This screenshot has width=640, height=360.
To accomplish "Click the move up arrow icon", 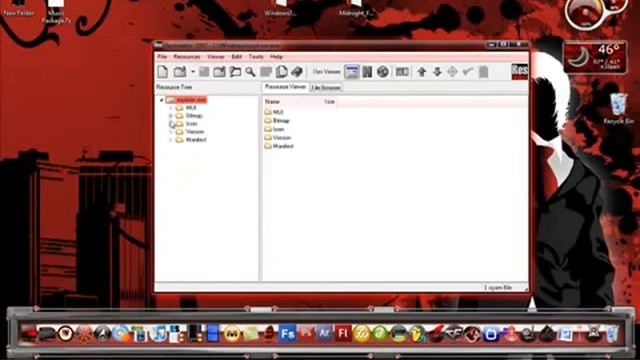I will tap(422, 72).
